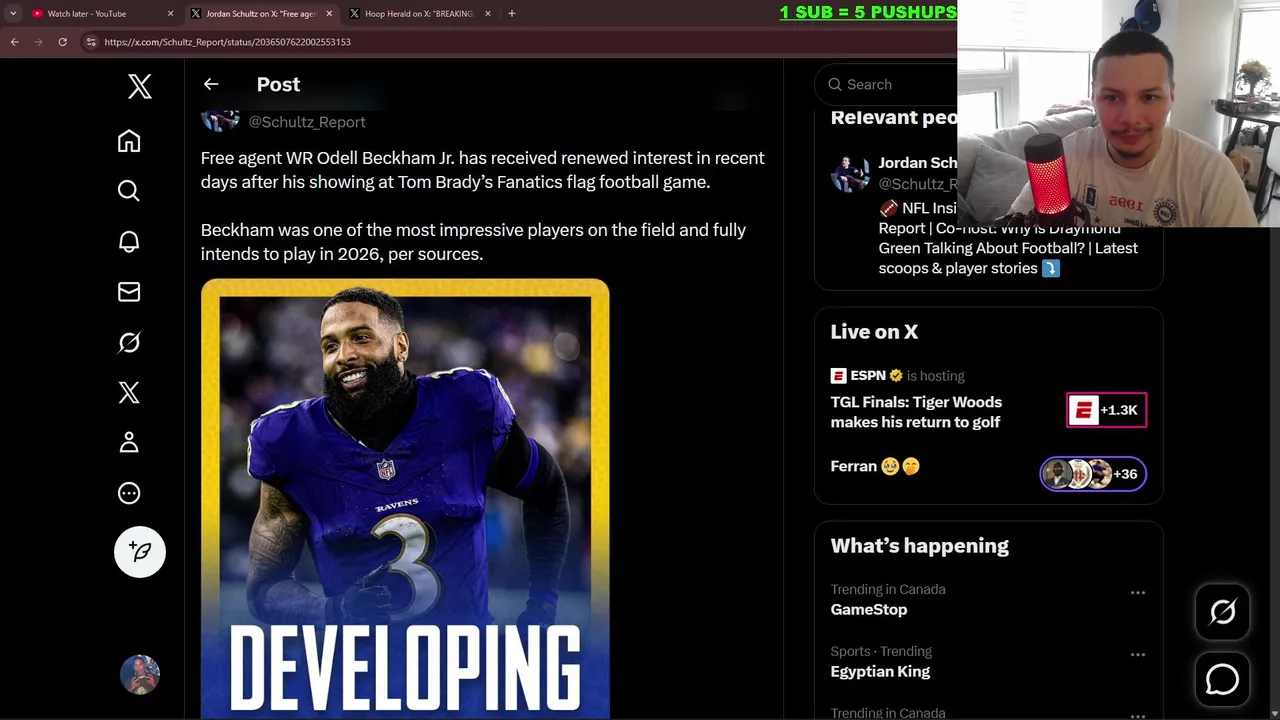Join ESPN live +1.3K listeners badge
This screenshot has height=720, width=1280.
(x=1106, y=410)
